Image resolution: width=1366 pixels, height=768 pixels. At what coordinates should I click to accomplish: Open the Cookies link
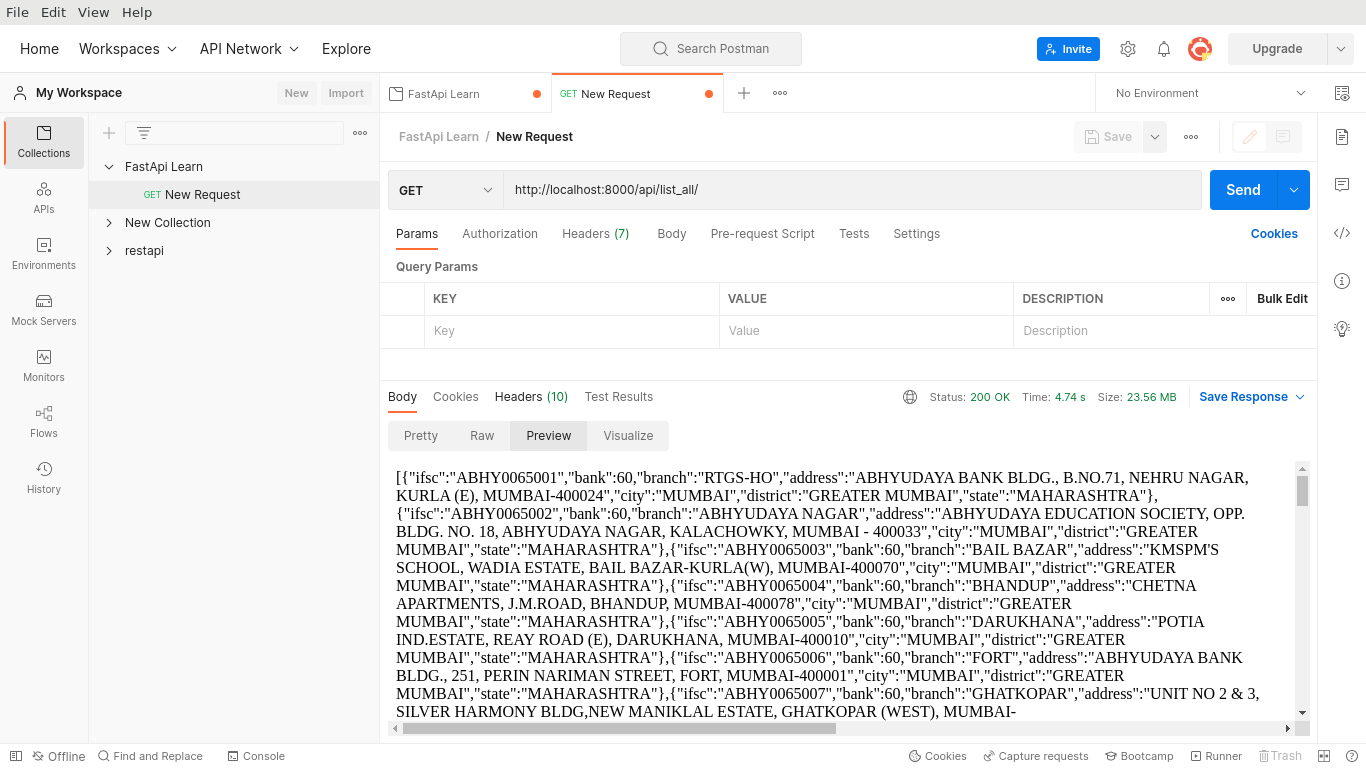(1274, 234)
